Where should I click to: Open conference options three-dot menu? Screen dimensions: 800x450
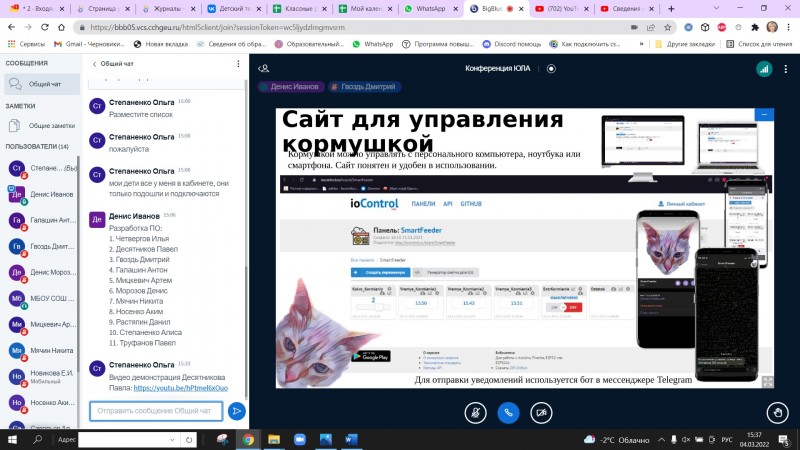[786, 68]
